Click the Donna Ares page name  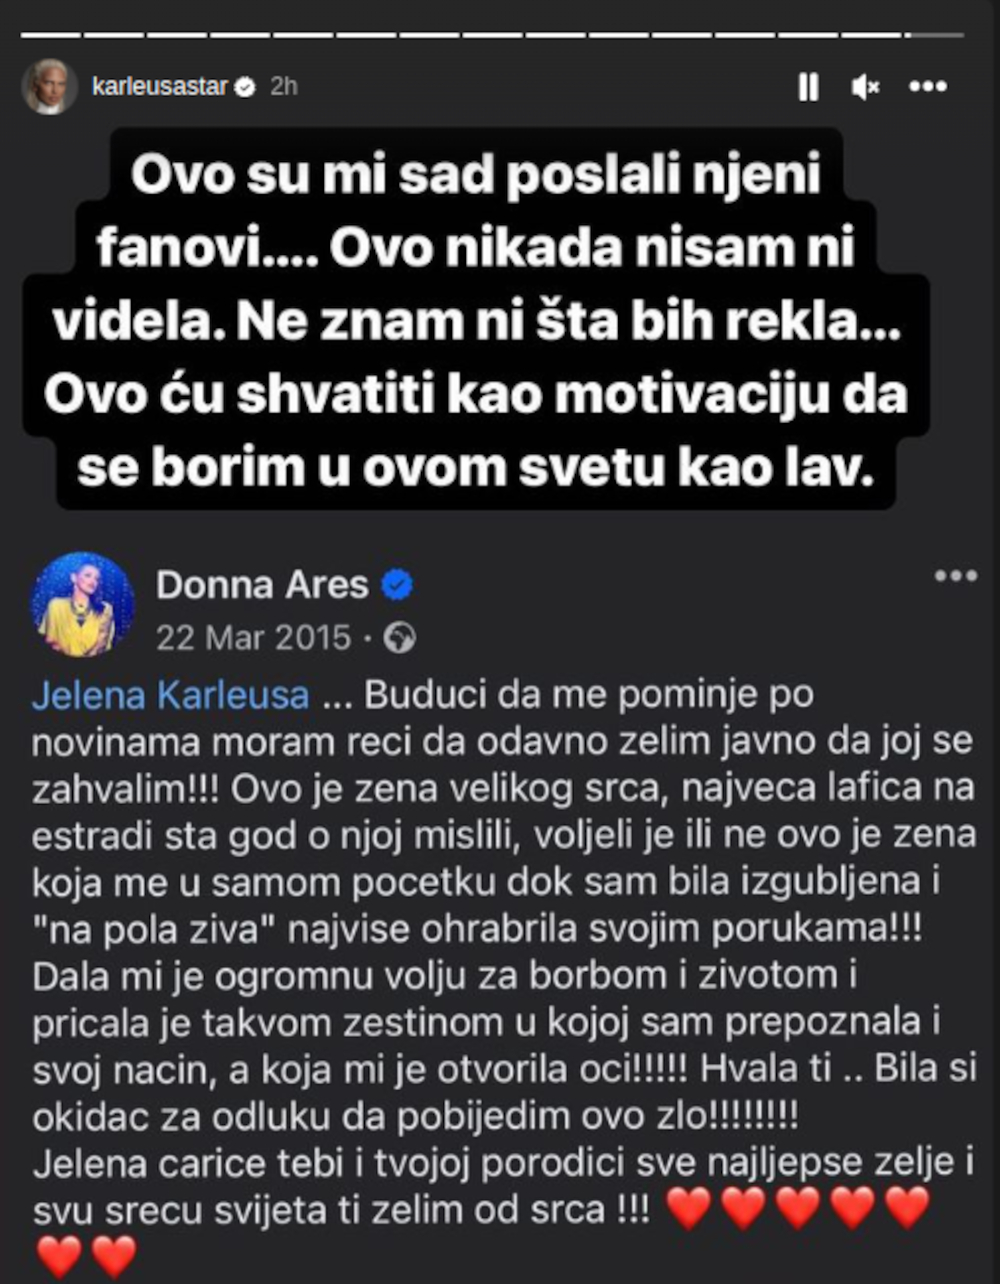coord(262,585)
